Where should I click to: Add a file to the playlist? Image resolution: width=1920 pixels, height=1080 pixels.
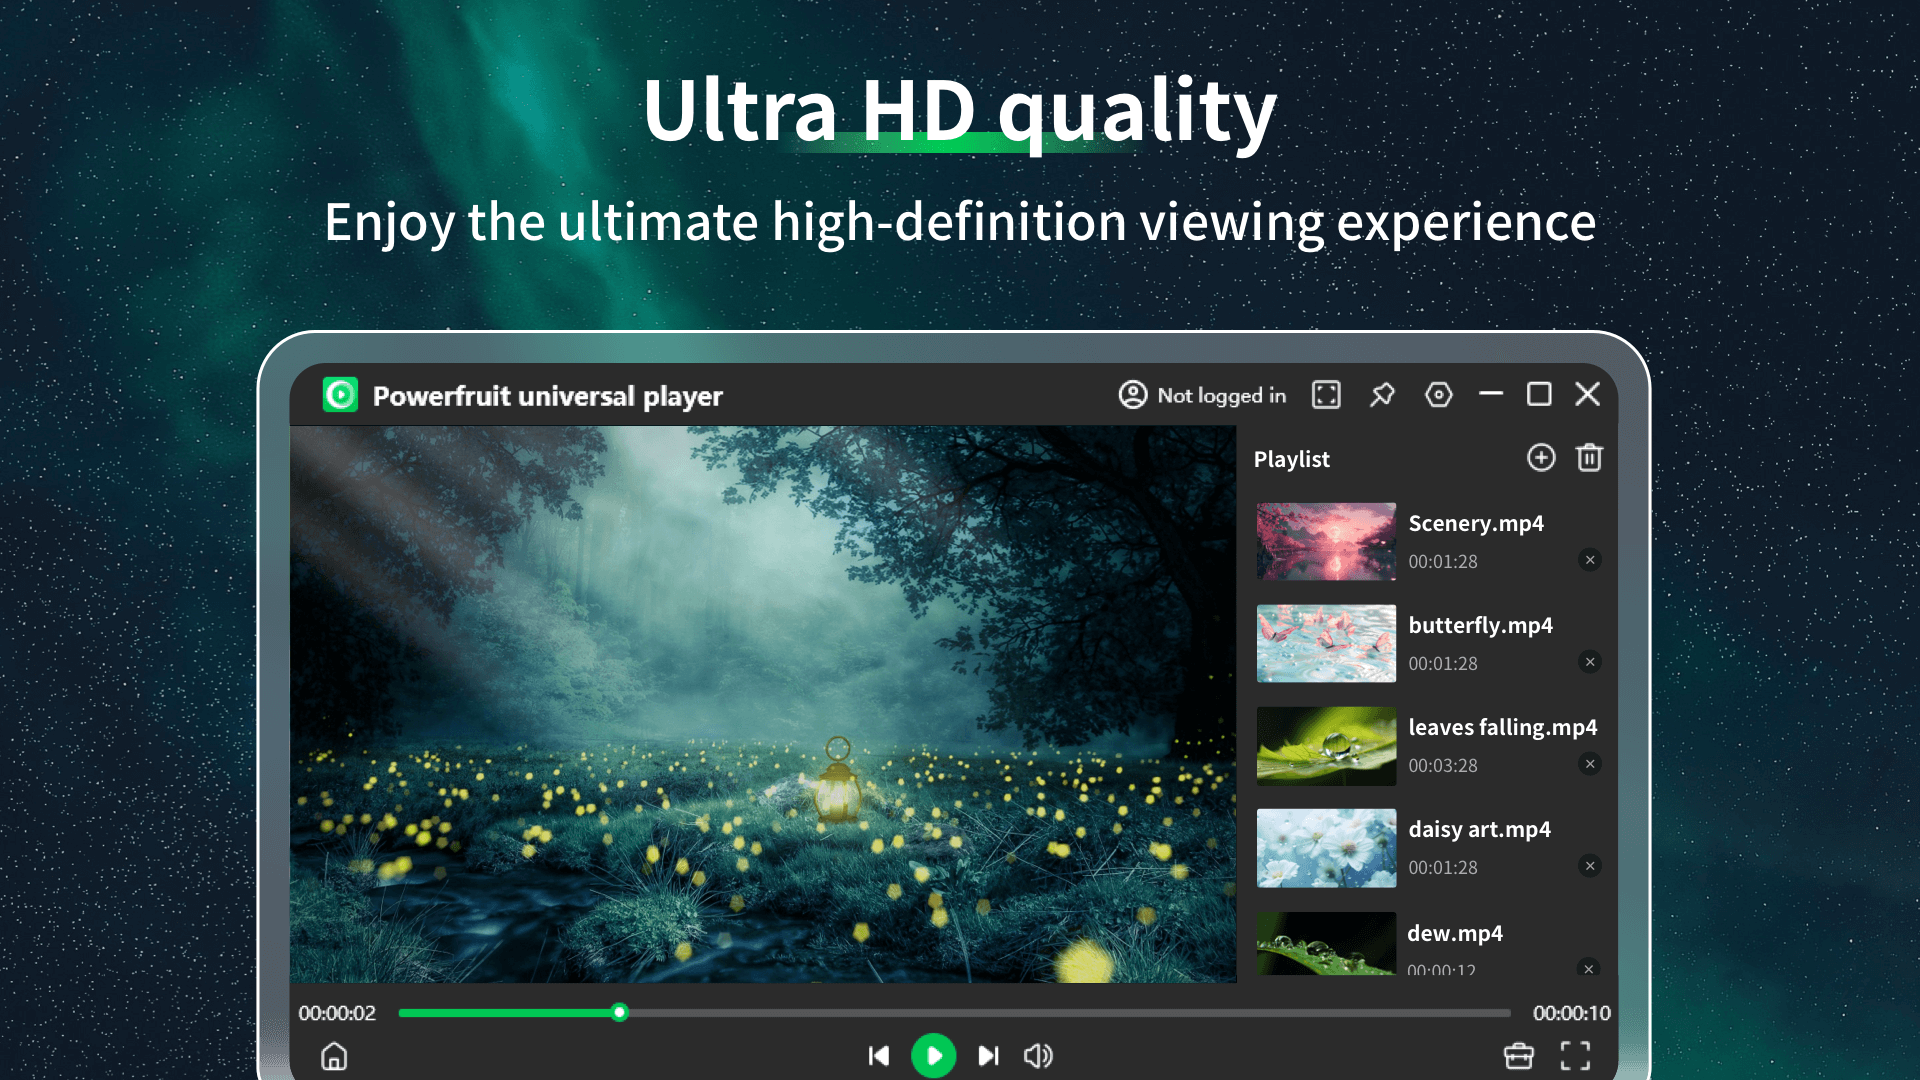coord(1541,458)
